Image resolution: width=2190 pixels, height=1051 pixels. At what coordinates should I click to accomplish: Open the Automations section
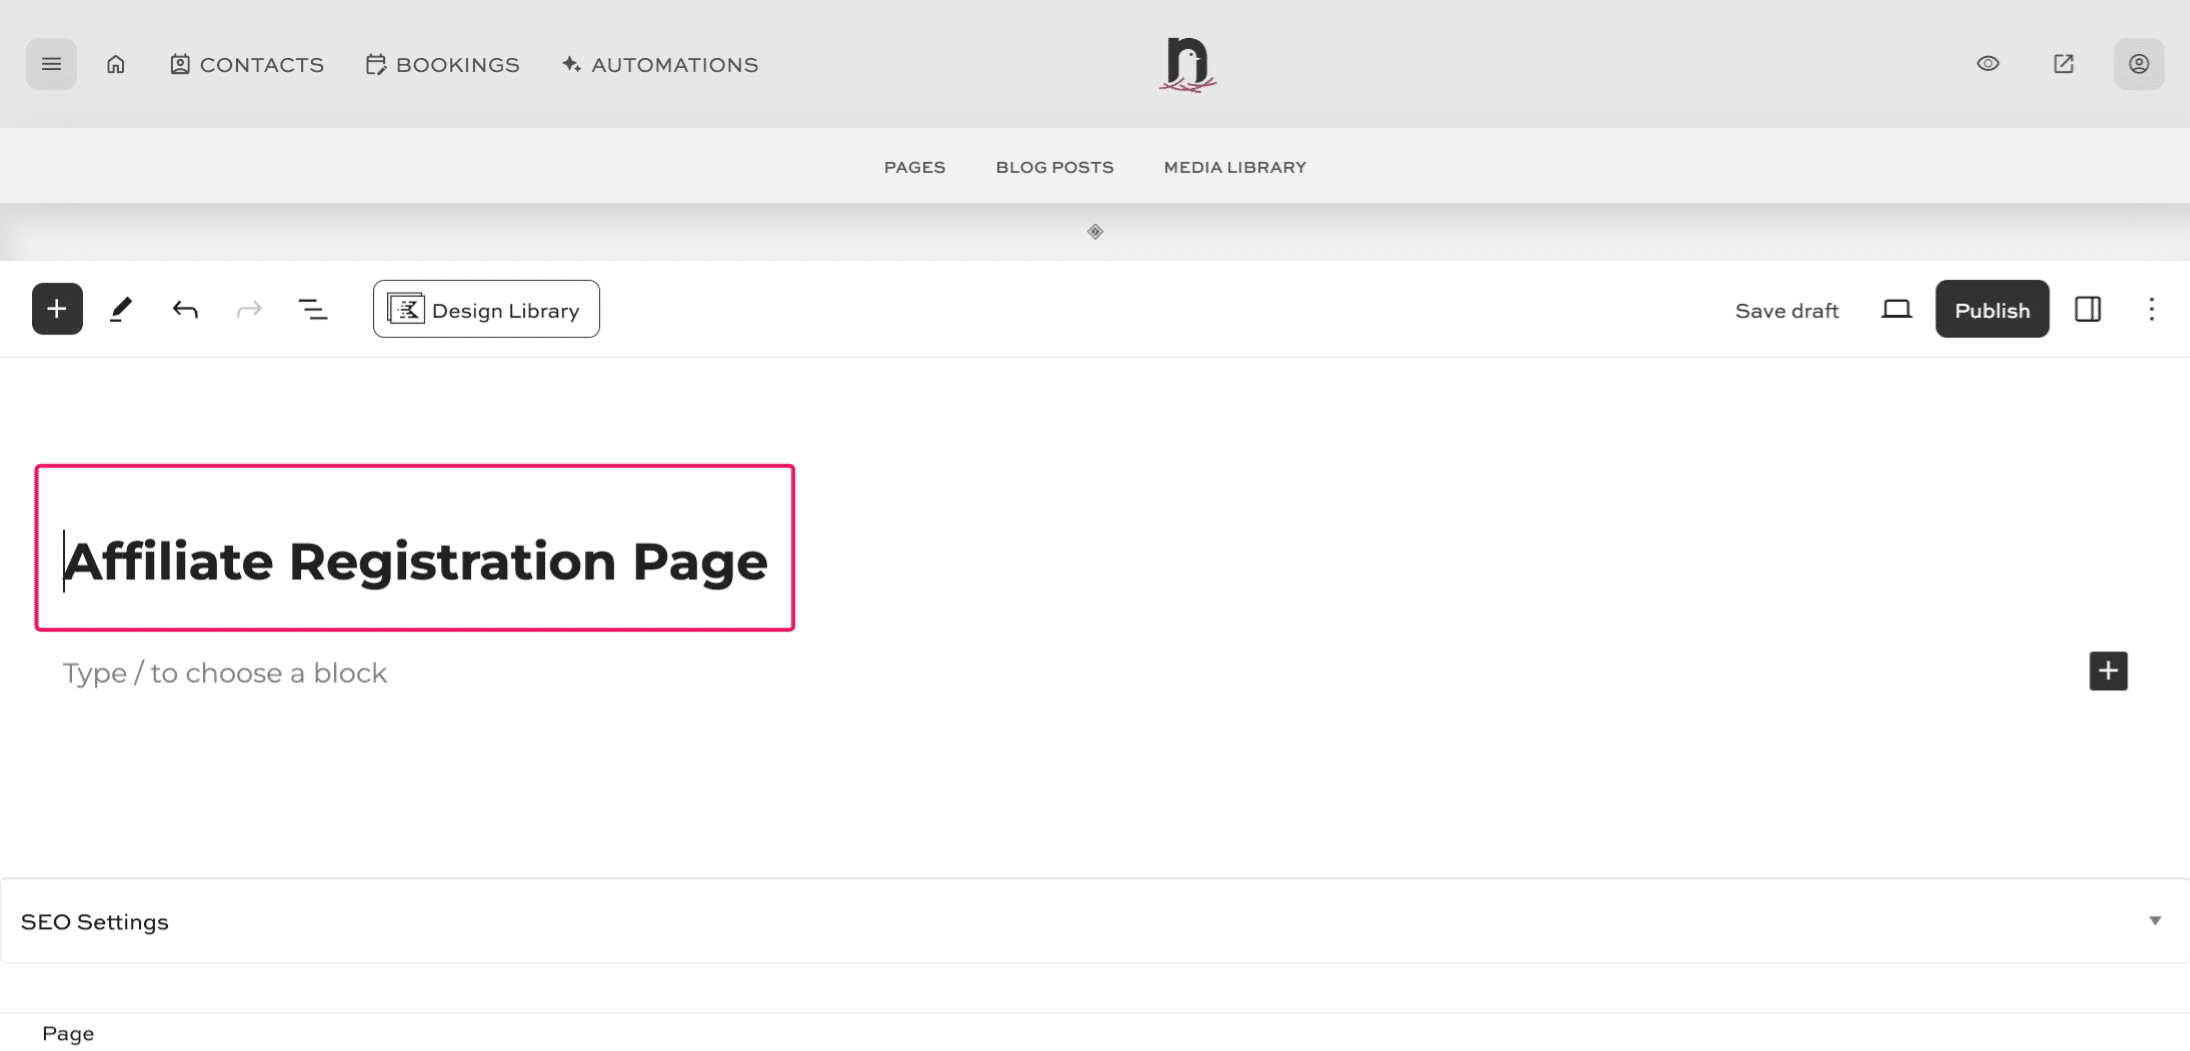pos(660,64)
